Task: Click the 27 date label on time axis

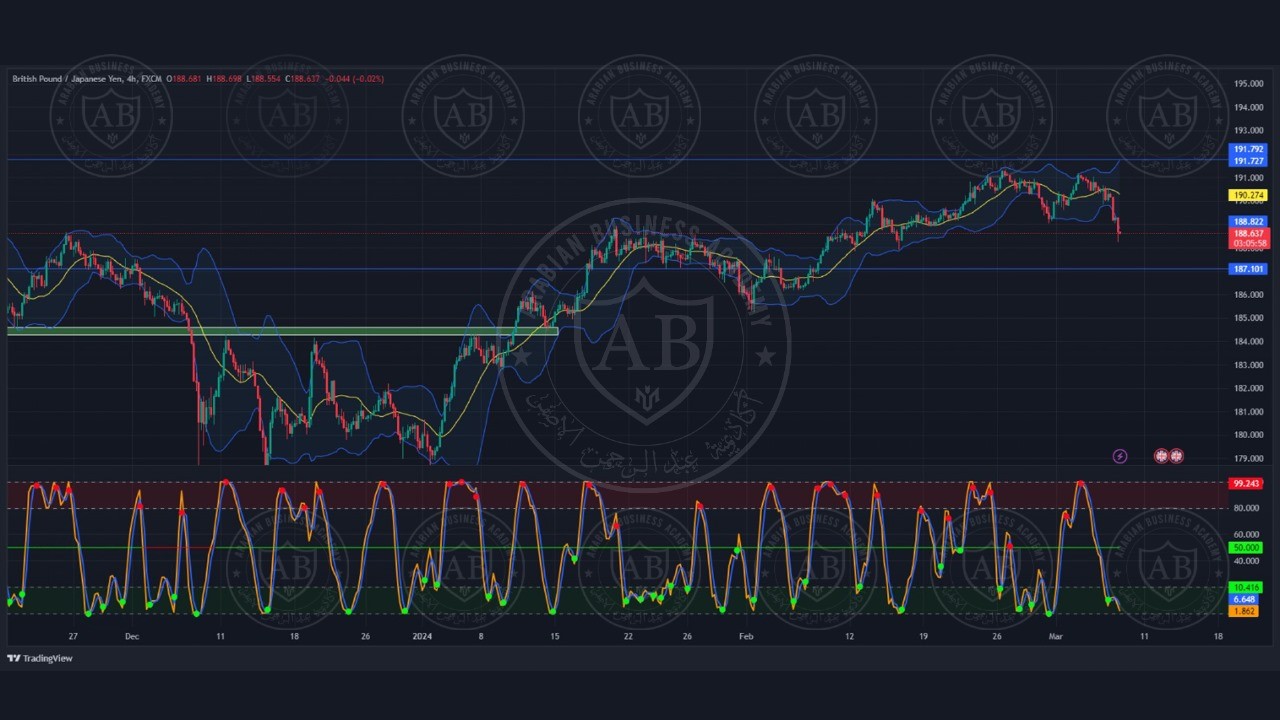Action: (73, 636)
